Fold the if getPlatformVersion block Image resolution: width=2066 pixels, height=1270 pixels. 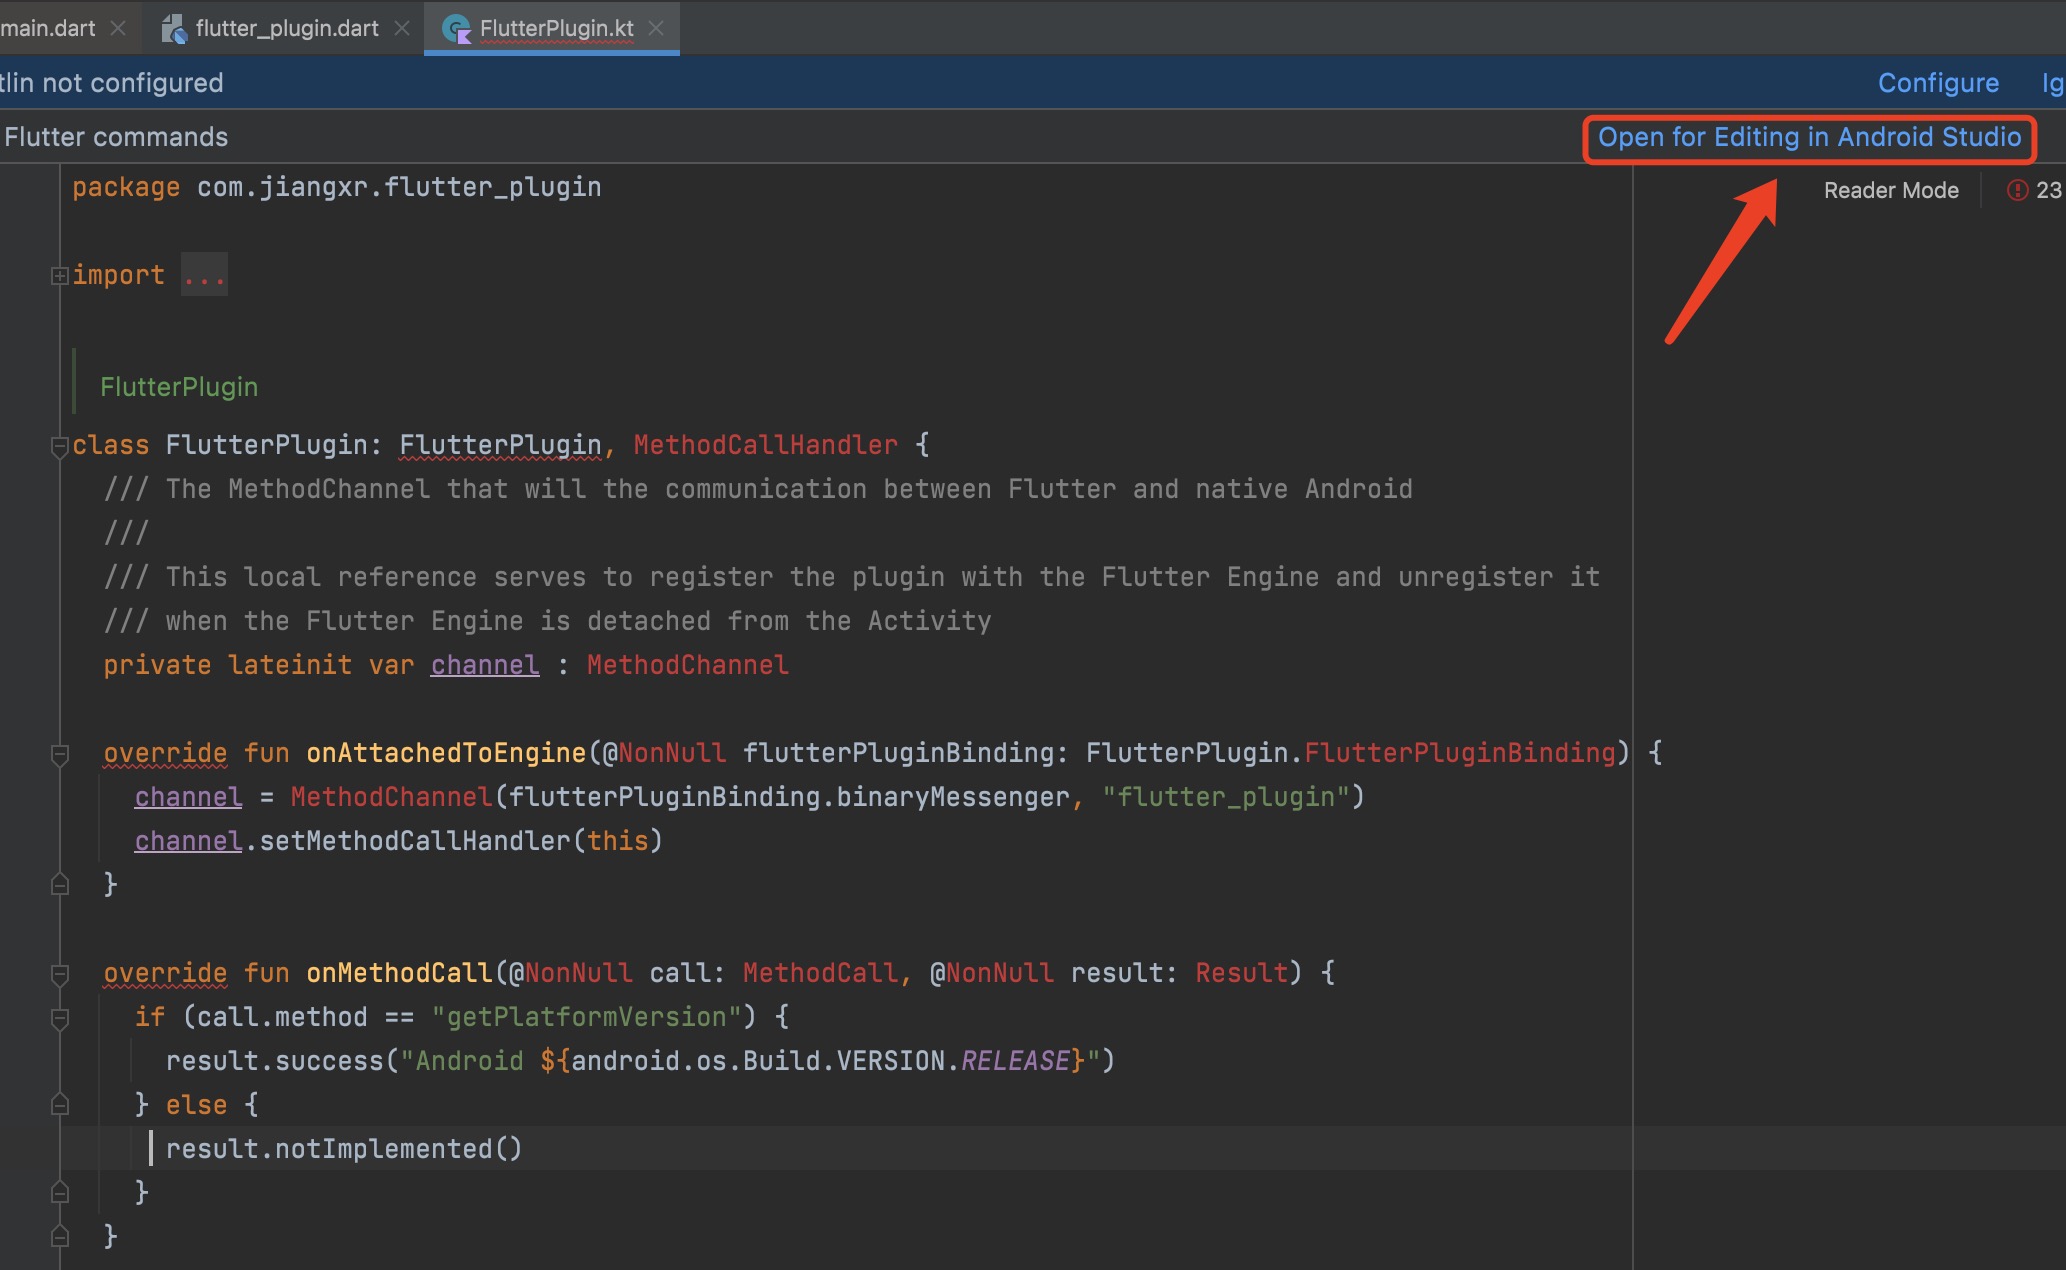click(x=60, y=1018)
